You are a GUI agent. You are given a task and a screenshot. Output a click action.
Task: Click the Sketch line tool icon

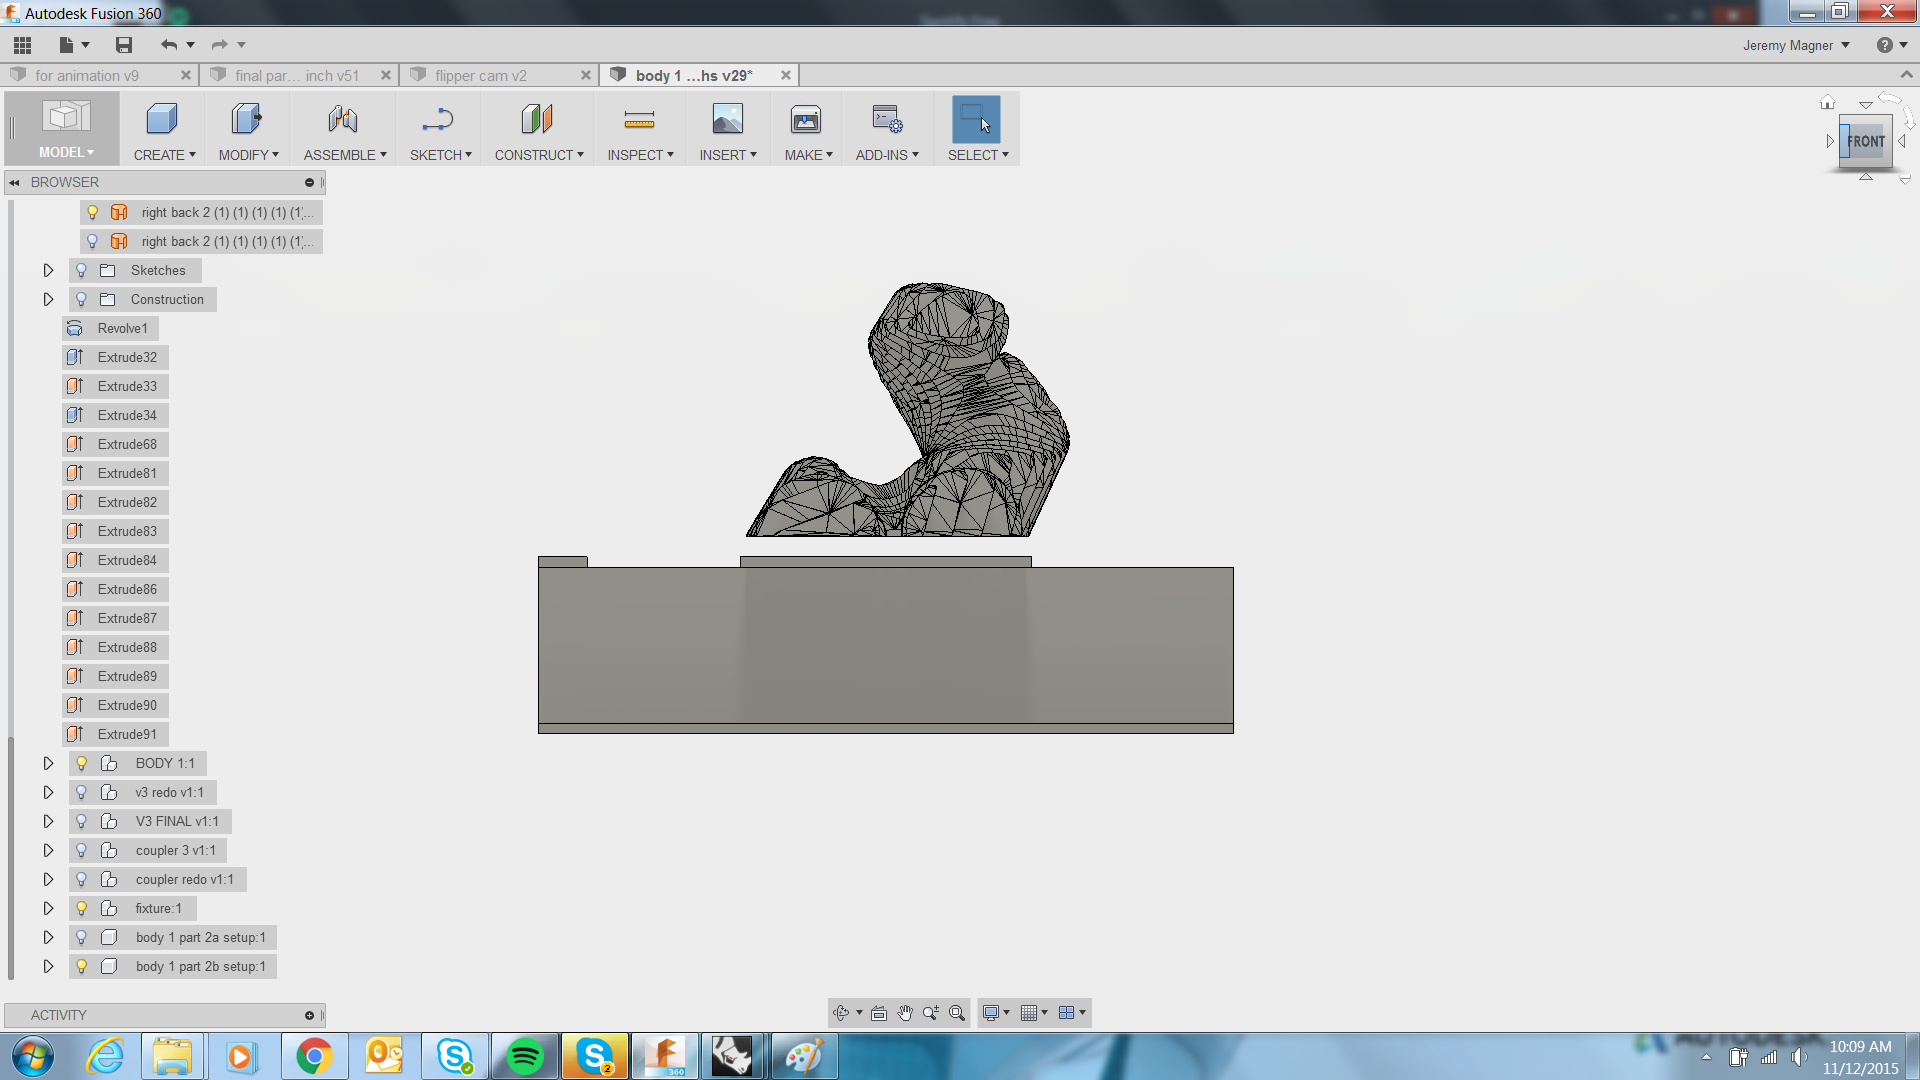pyautogui.click(x=437, y=119)
